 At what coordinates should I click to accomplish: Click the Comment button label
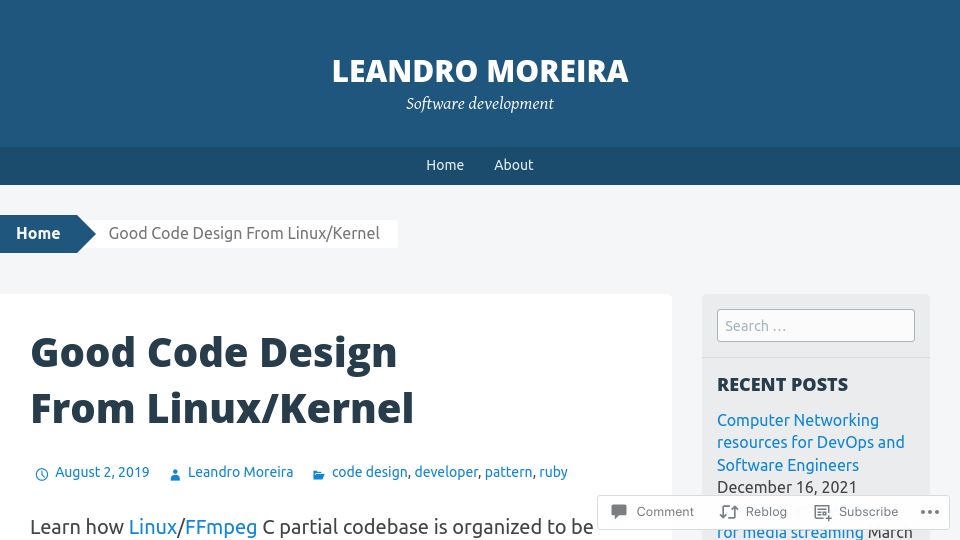pyautogui.click(x=664, y=512)
